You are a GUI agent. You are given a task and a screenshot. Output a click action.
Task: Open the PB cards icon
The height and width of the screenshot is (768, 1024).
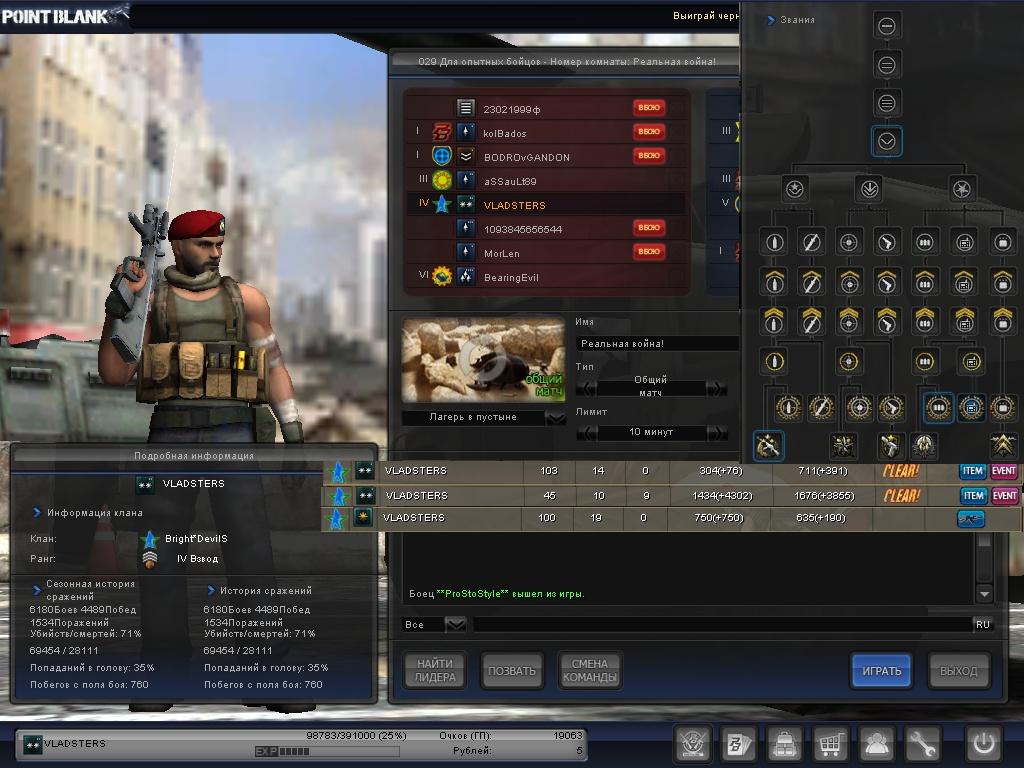click(x=738, y=744)
